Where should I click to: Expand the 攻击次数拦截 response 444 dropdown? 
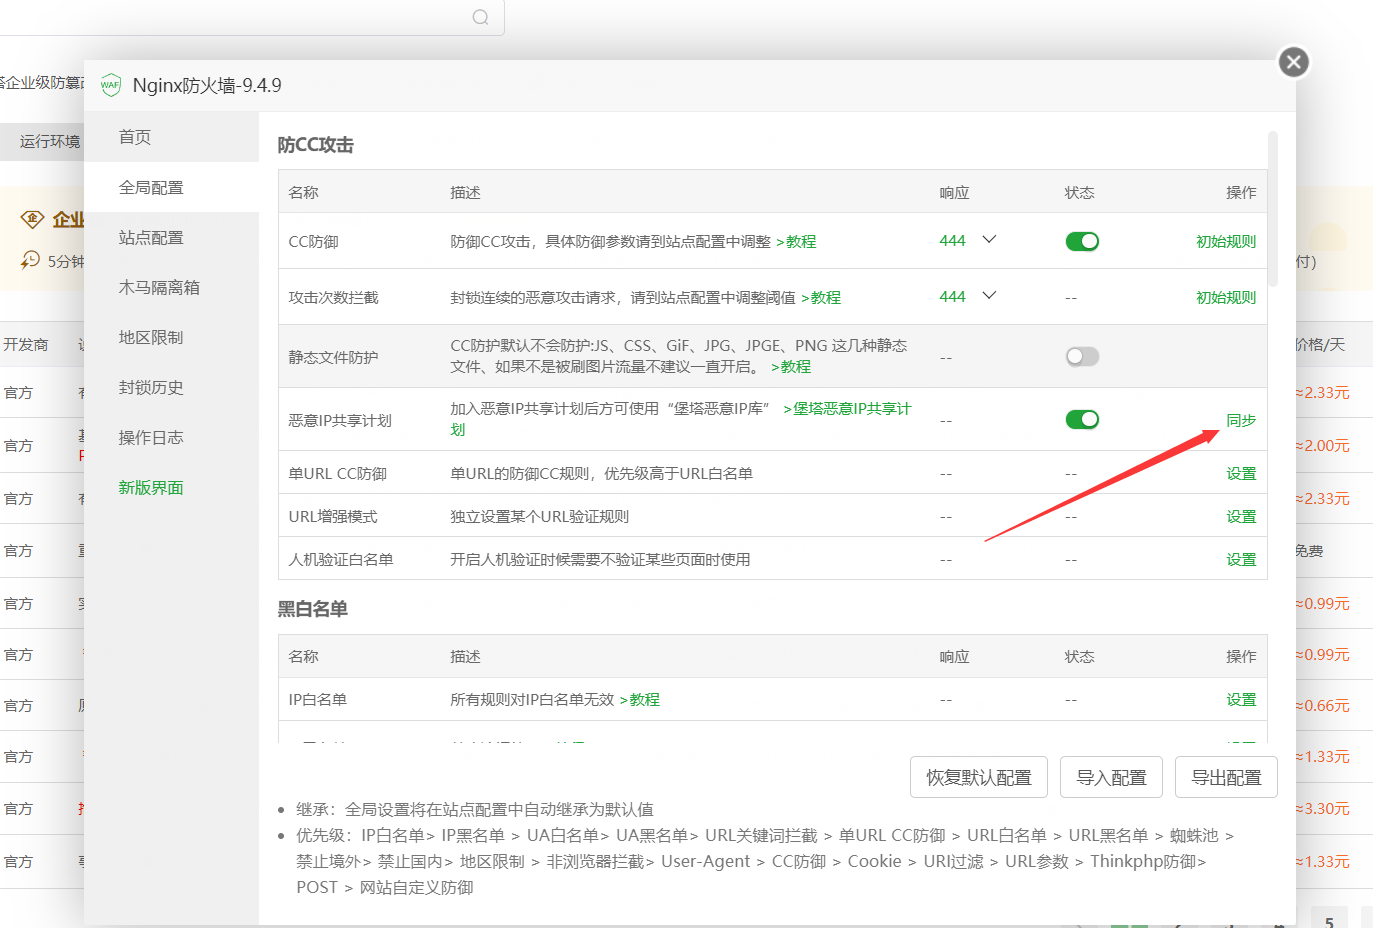coord(968,296)
